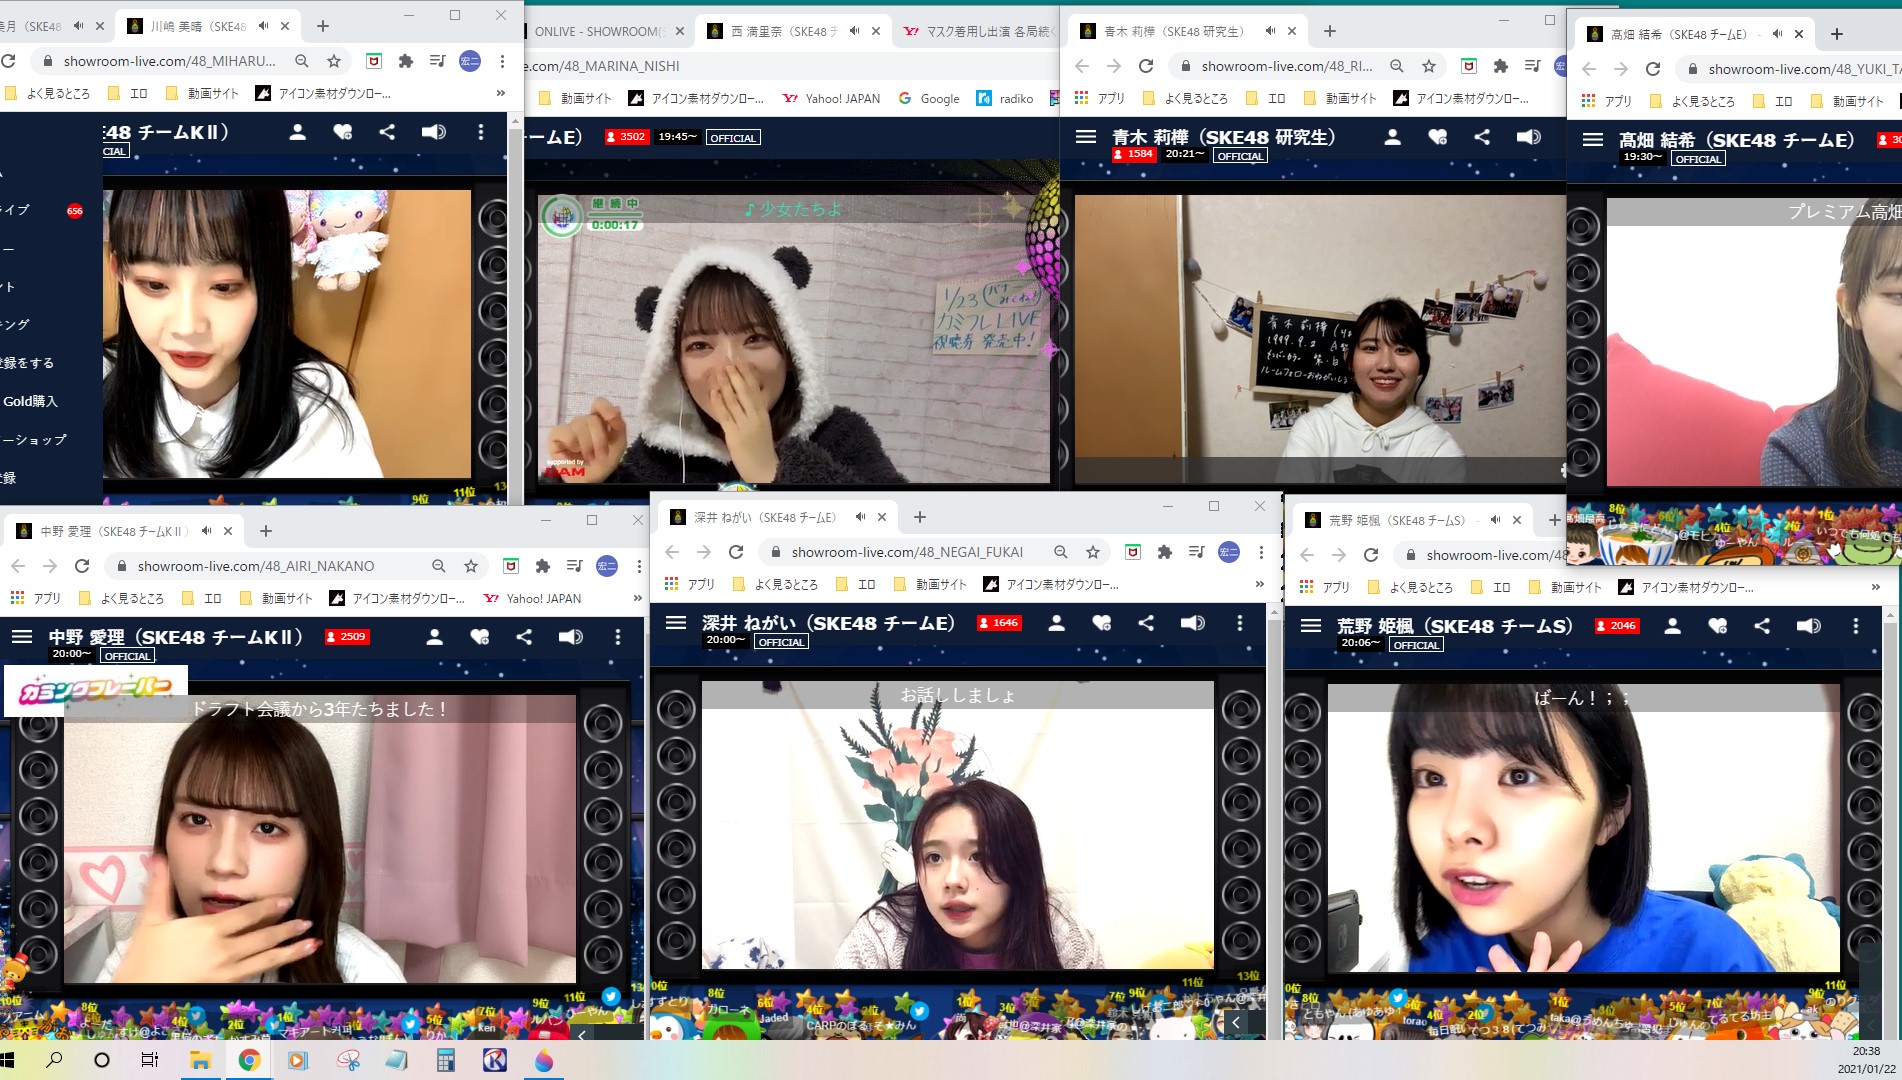Screen dimensions: 1902x1080
Task: Expand bookmarks overflow in 中野 愛理 window
Action: pyautogui.click(x=637, y=598)
